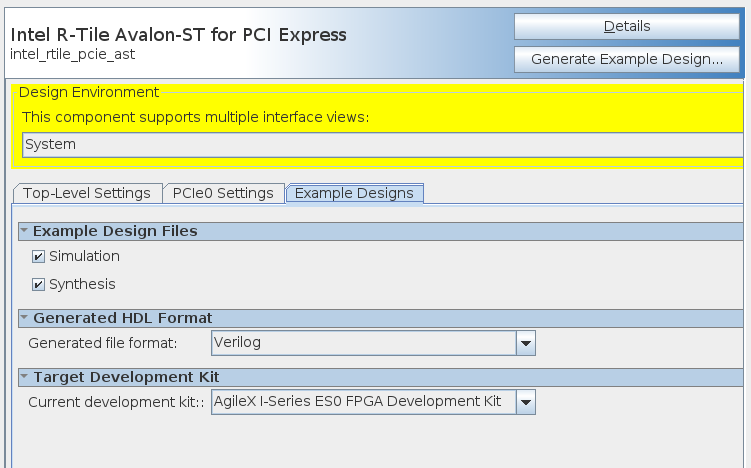The width and height of the screenshot is (751, 468).
Task: Click the Verilog format value box
Action: coord(363,343)
